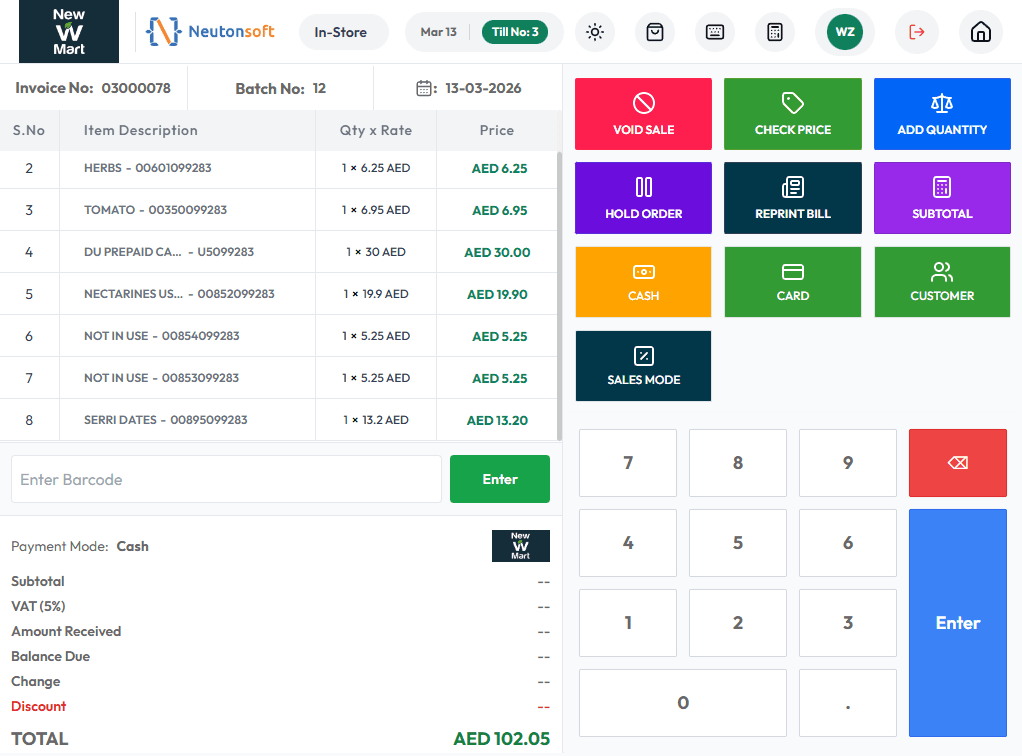
Task: Click the red logout arrow icon
Action: coord(916,32)
